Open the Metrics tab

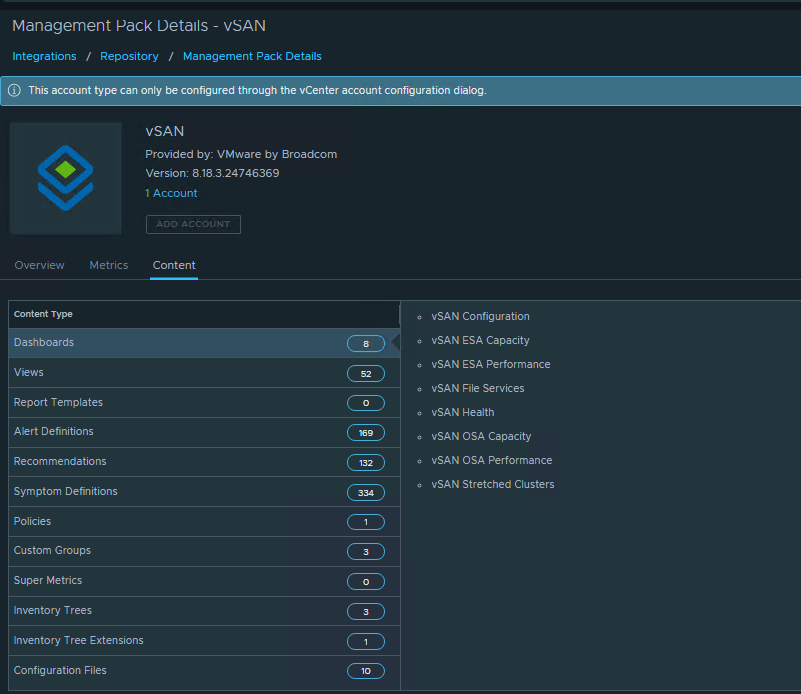click(109, 265)
